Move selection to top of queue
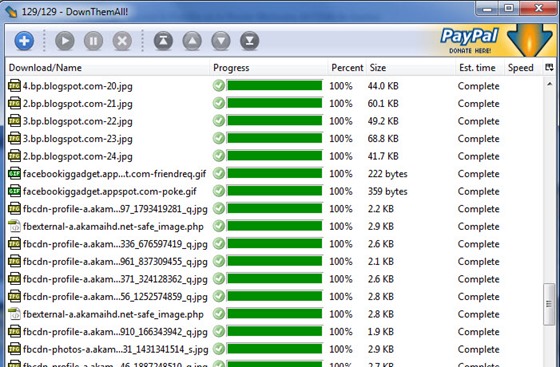560x367 pixels. click(x=164, y=41)
